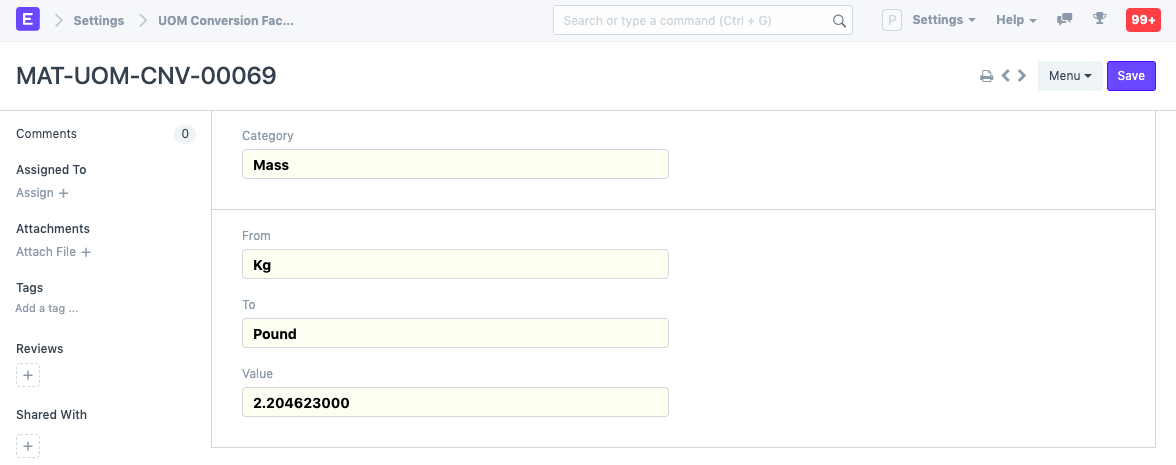
Task: Add a review with plus box
Action: tap(28, 375)
